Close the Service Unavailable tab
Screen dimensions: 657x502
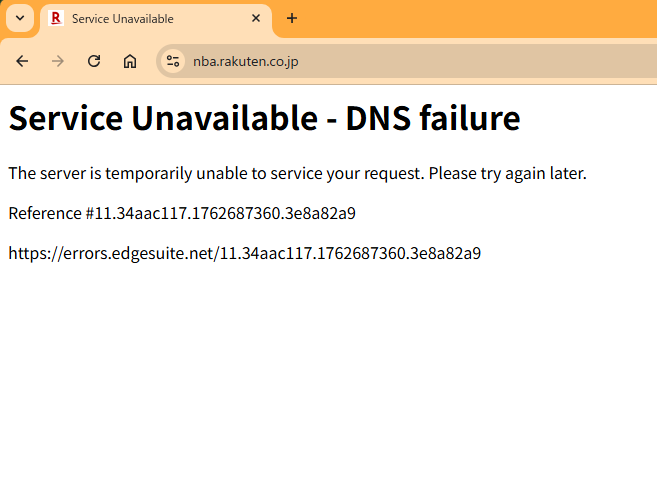(256, 18)
